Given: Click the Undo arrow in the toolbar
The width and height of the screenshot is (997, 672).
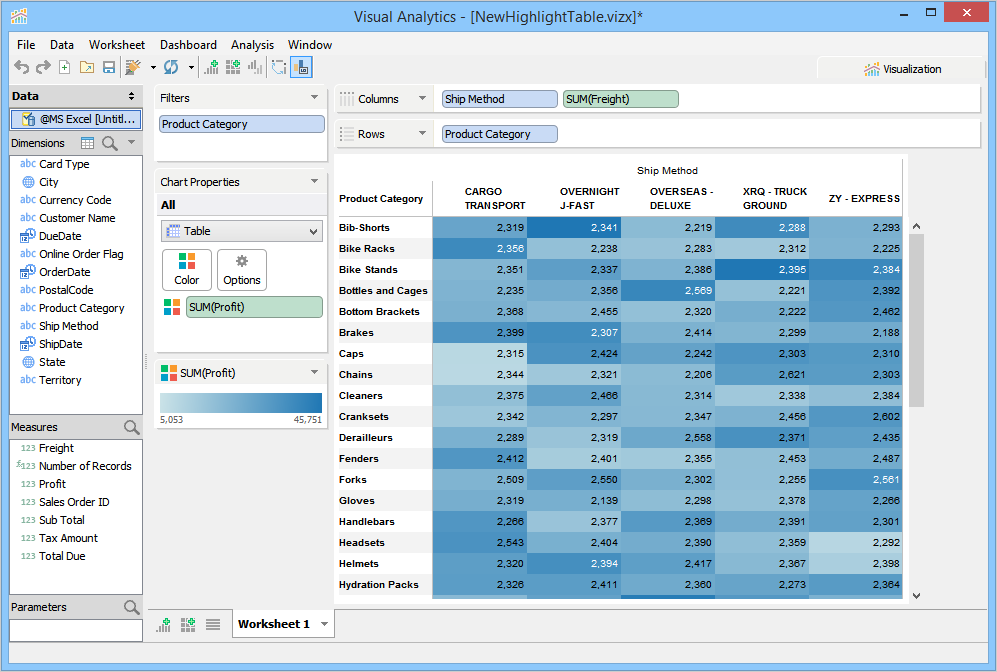Looking at the screenshot, I should (21, 67).
